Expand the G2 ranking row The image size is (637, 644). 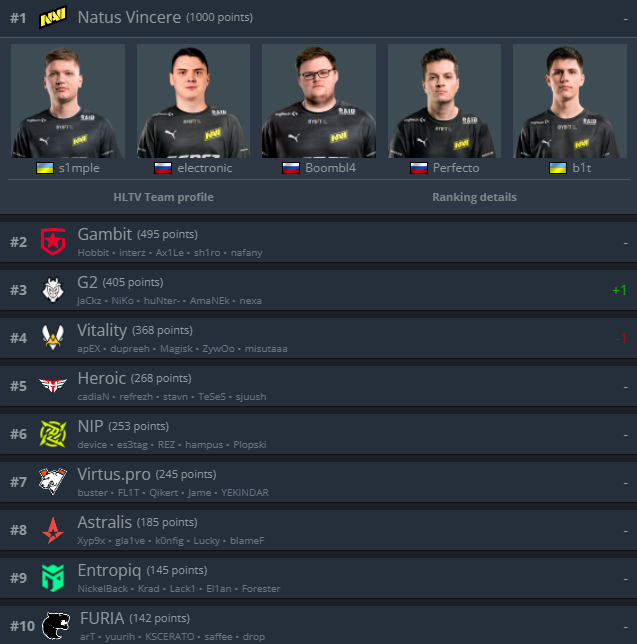click(318, 290)
